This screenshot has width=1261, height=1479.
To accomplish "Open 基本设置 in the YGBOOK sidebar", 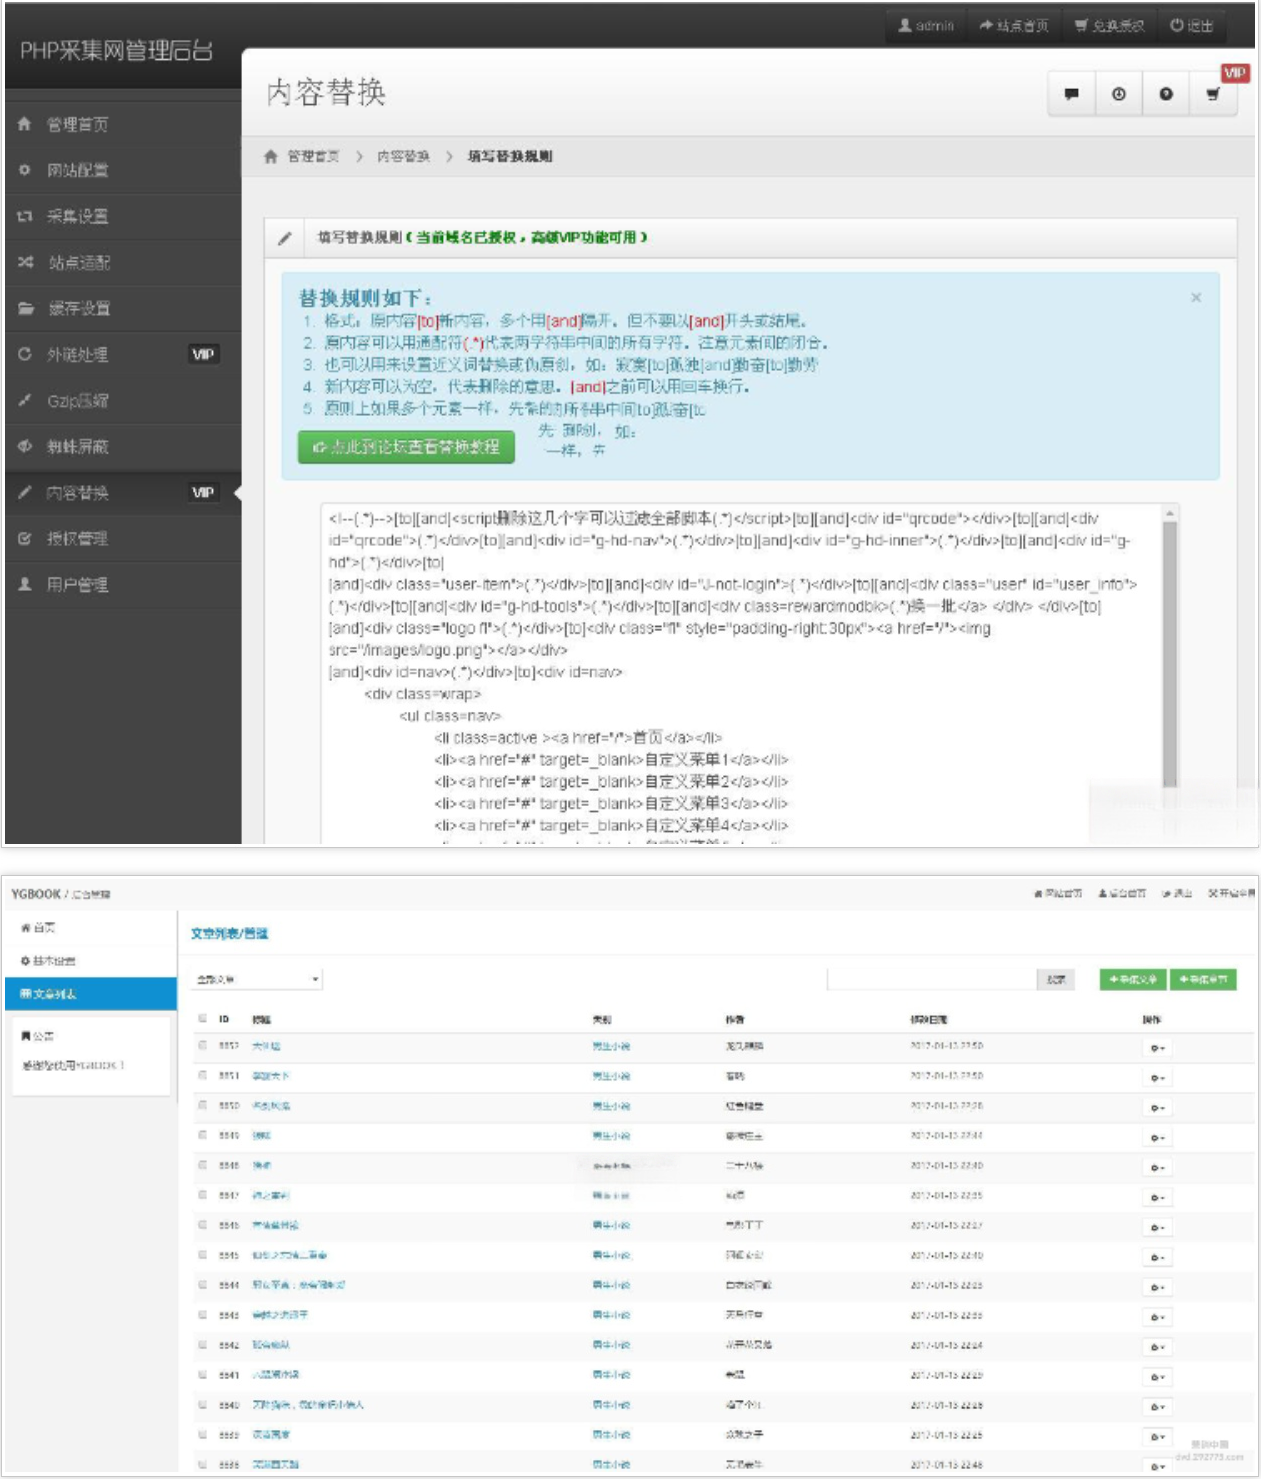I will tap(91, 961).
